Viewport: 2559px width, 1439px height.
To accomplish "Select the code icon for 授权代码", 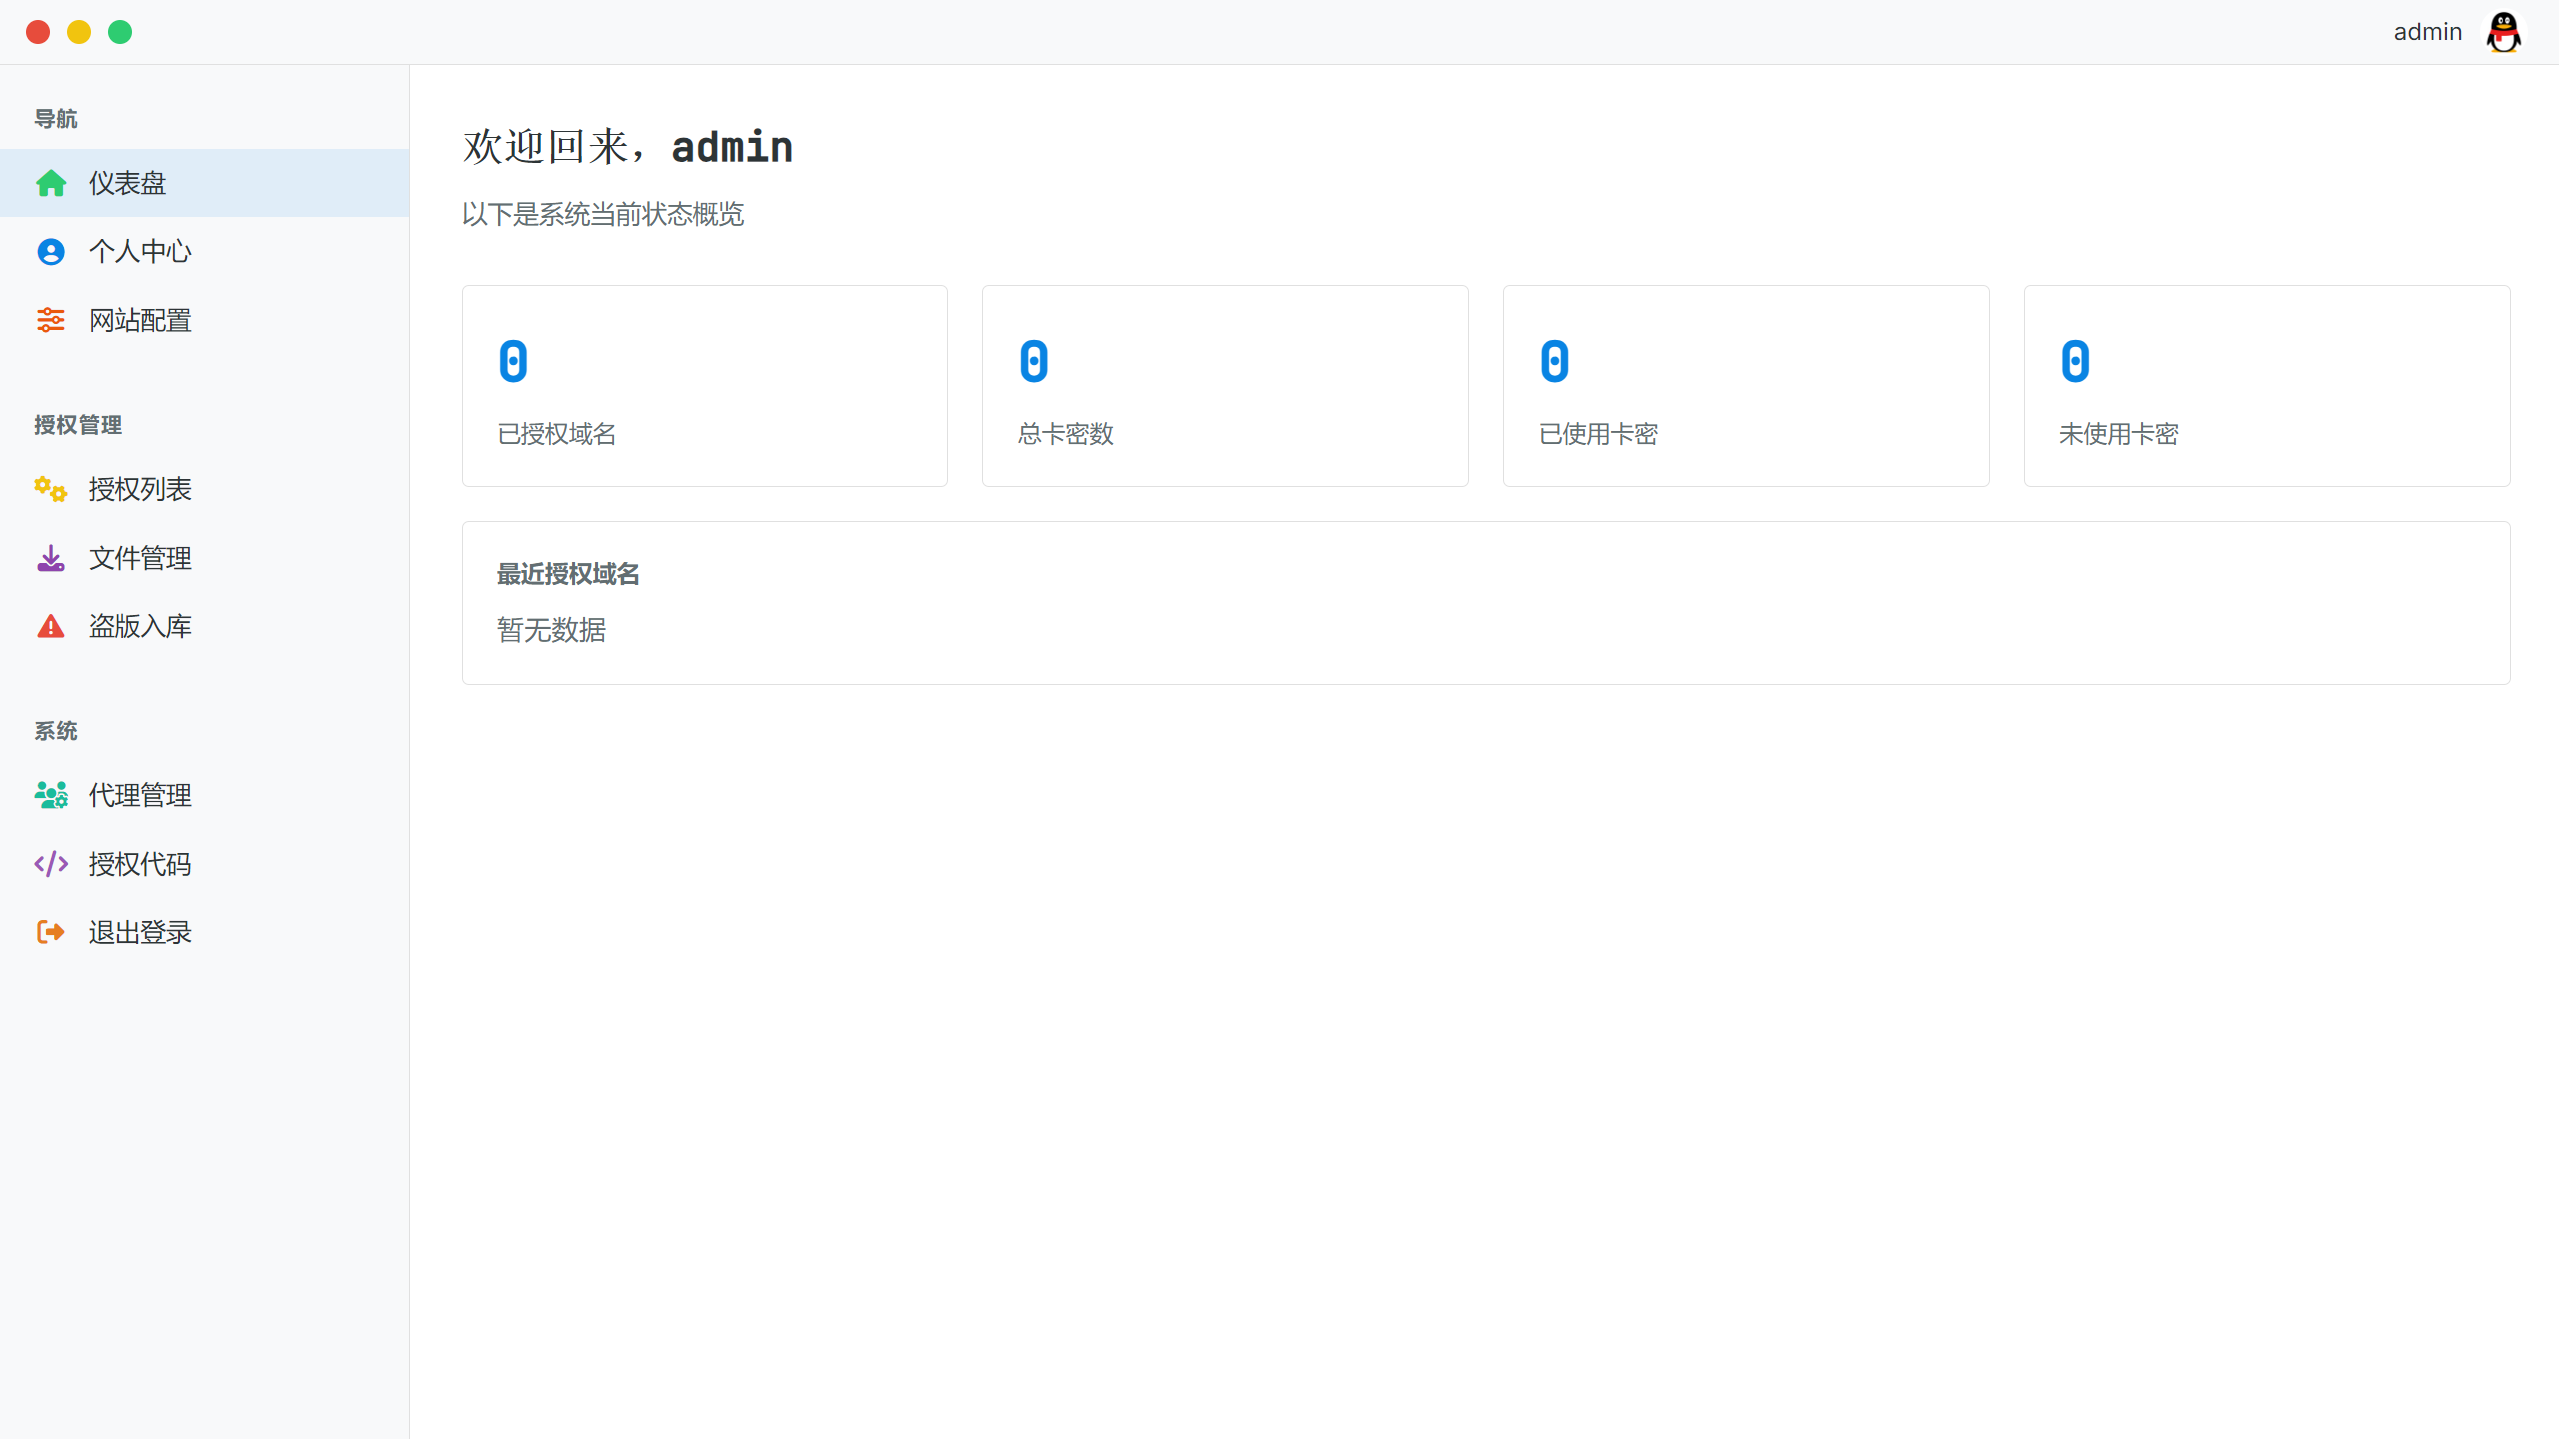I will click(50, 863).
